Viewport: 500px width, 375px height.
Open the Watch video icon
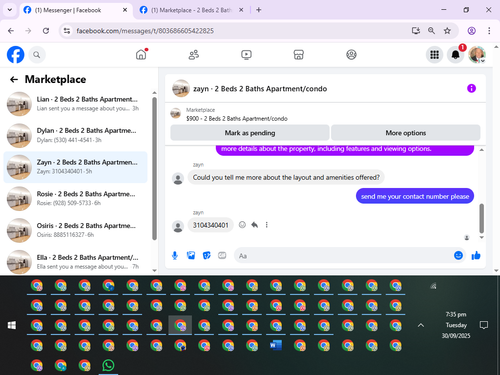pyautogui.click(x=246, y=55)
